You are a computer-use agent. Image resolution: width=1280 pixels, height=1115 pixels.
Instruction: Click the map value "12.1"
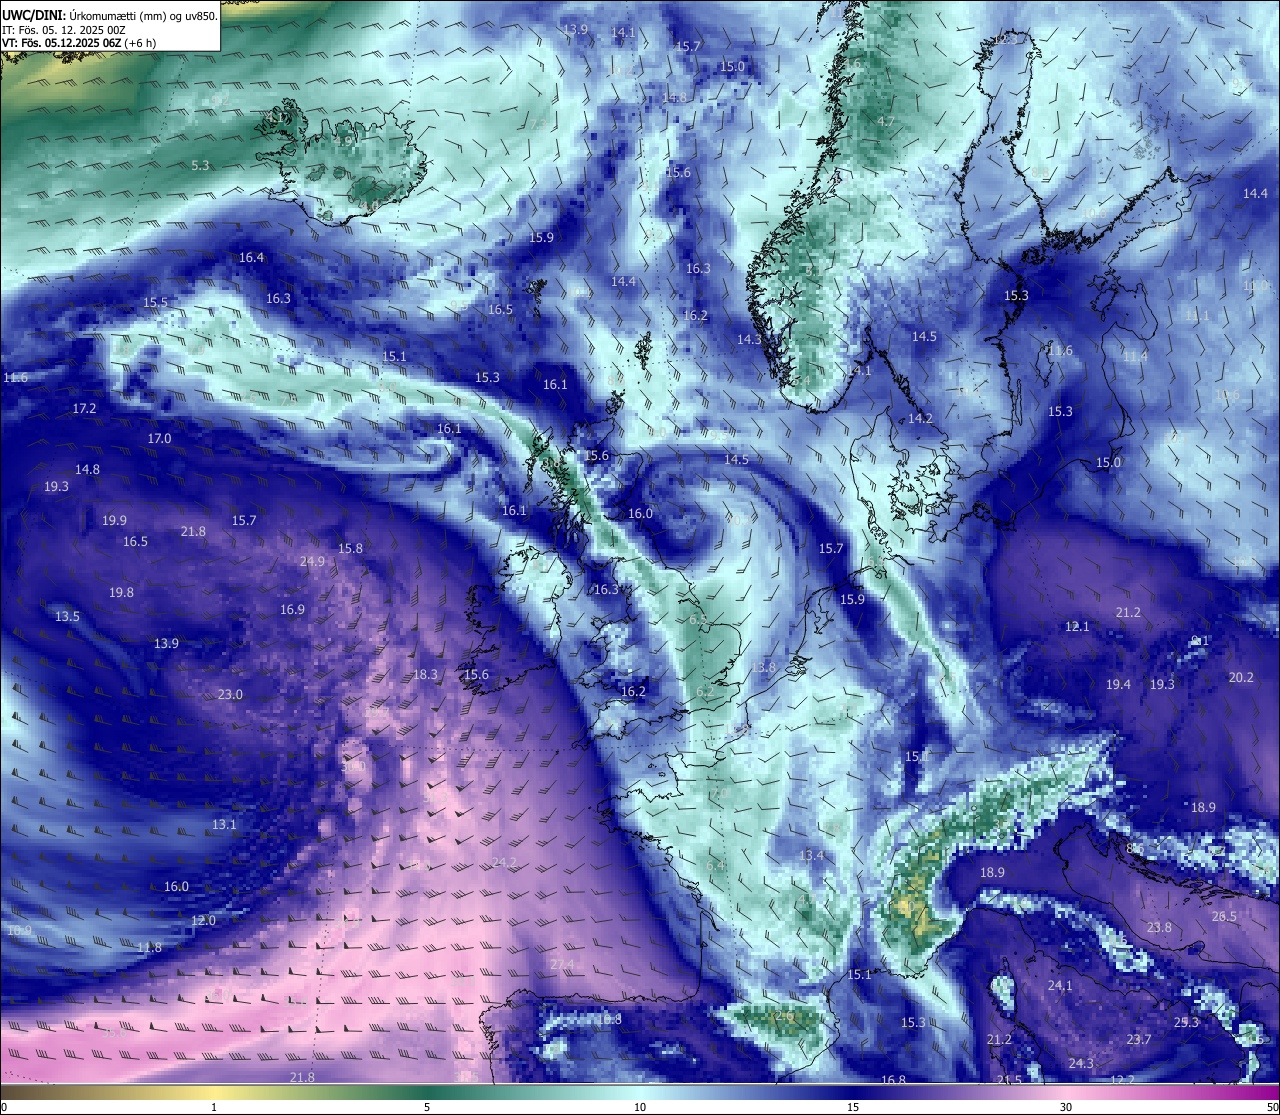pos(1077,626)
